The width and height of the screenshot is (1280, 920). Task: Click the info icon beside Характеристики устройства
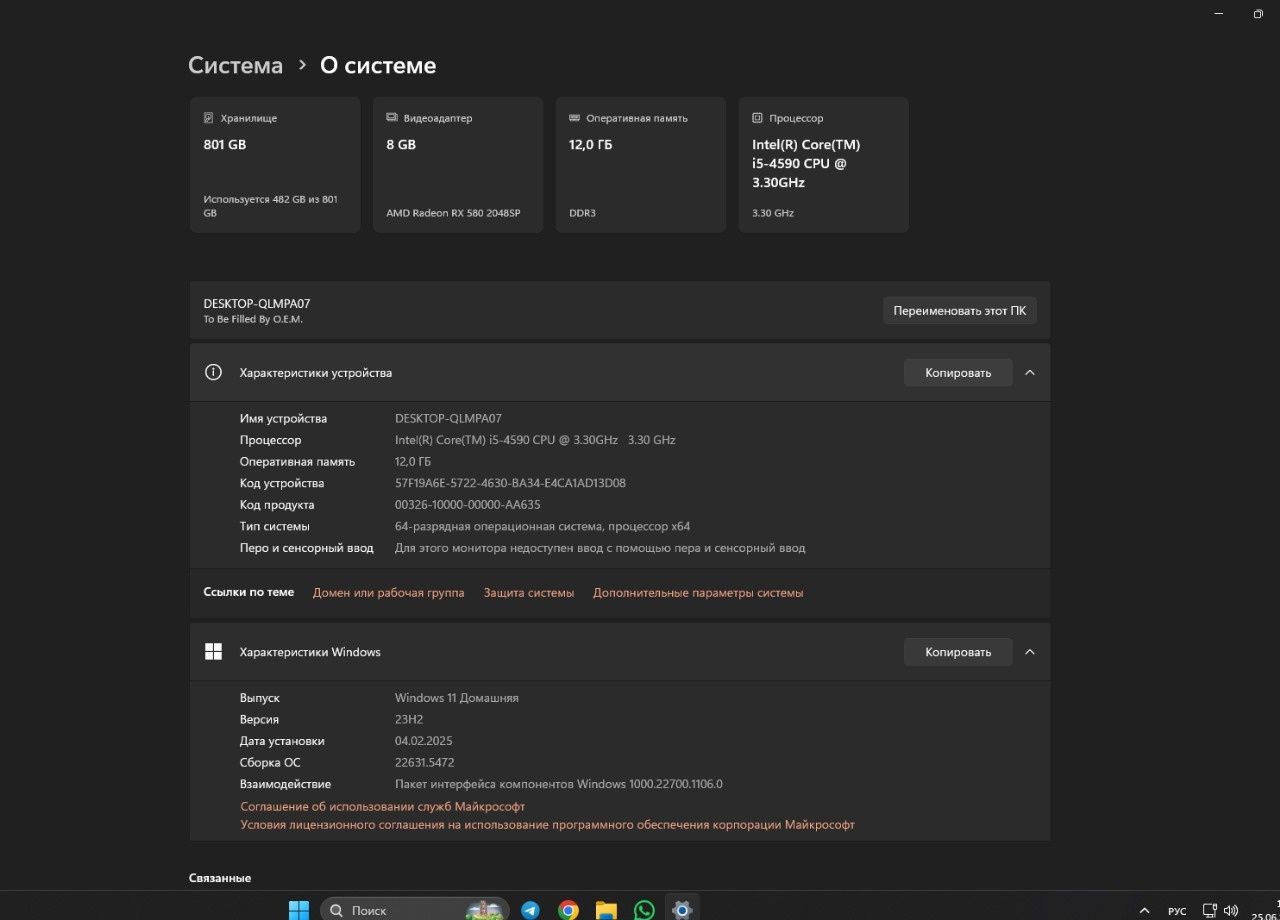pyautogui.click(x=213, y=372)
